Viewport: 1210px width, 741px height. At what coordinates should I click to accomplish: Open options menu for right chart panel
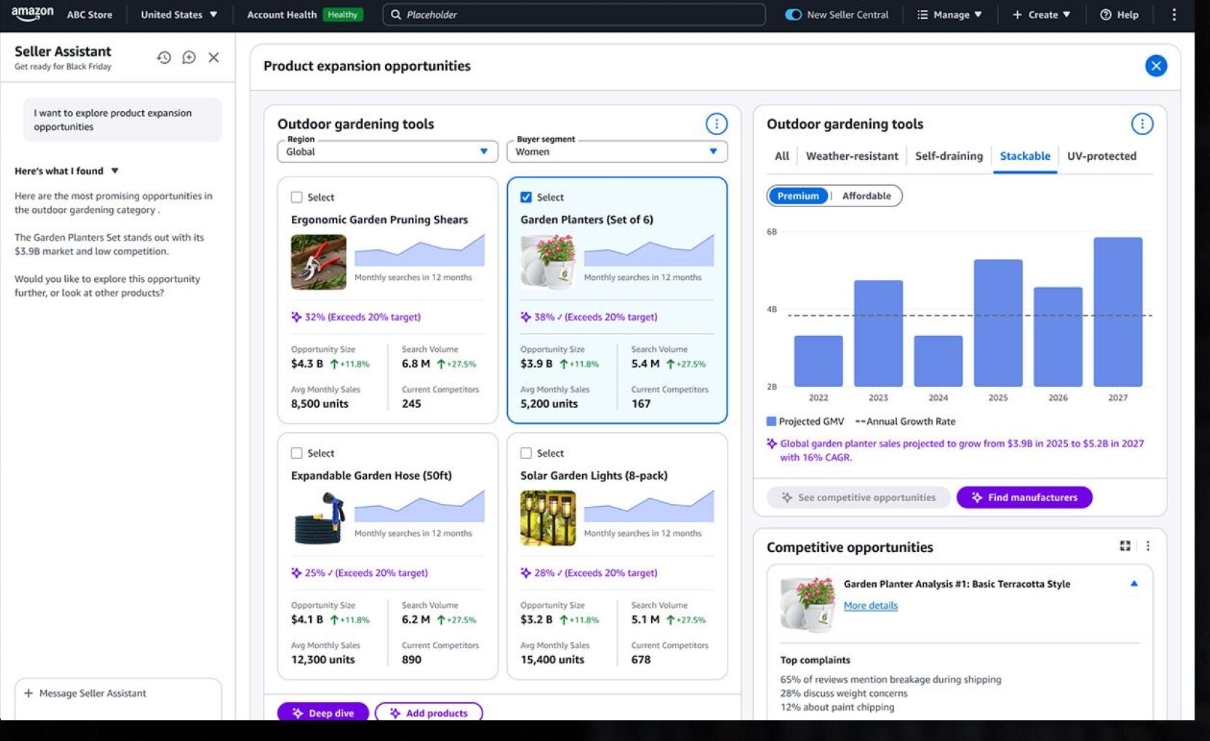1141,124
